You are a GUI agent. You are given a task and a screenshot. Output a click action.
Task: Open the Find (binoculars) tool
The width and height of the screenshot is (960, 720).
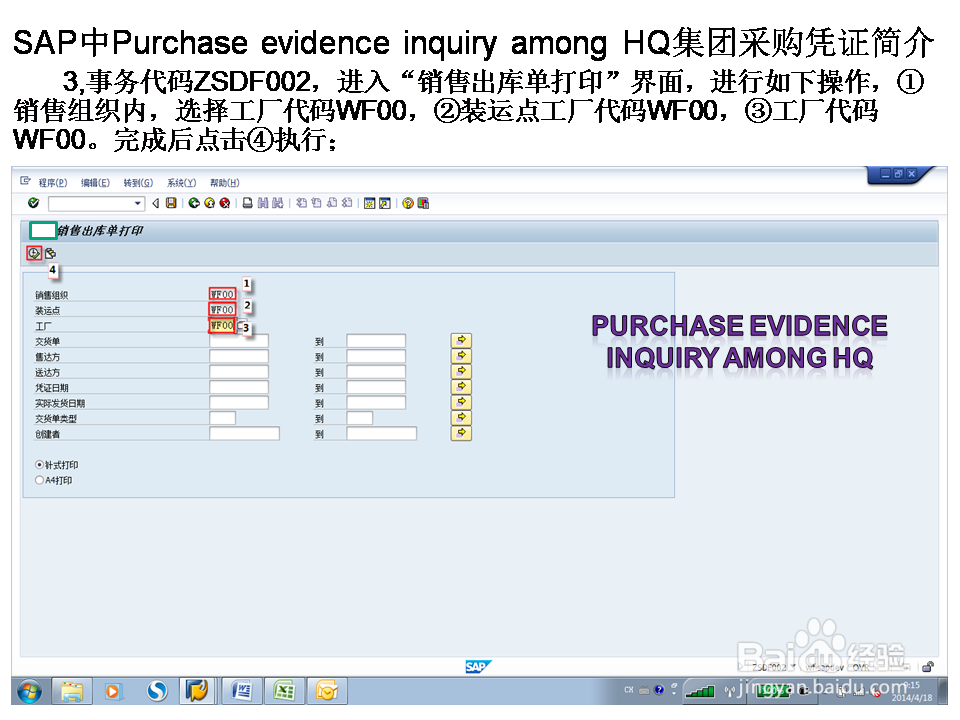(264, 203)
